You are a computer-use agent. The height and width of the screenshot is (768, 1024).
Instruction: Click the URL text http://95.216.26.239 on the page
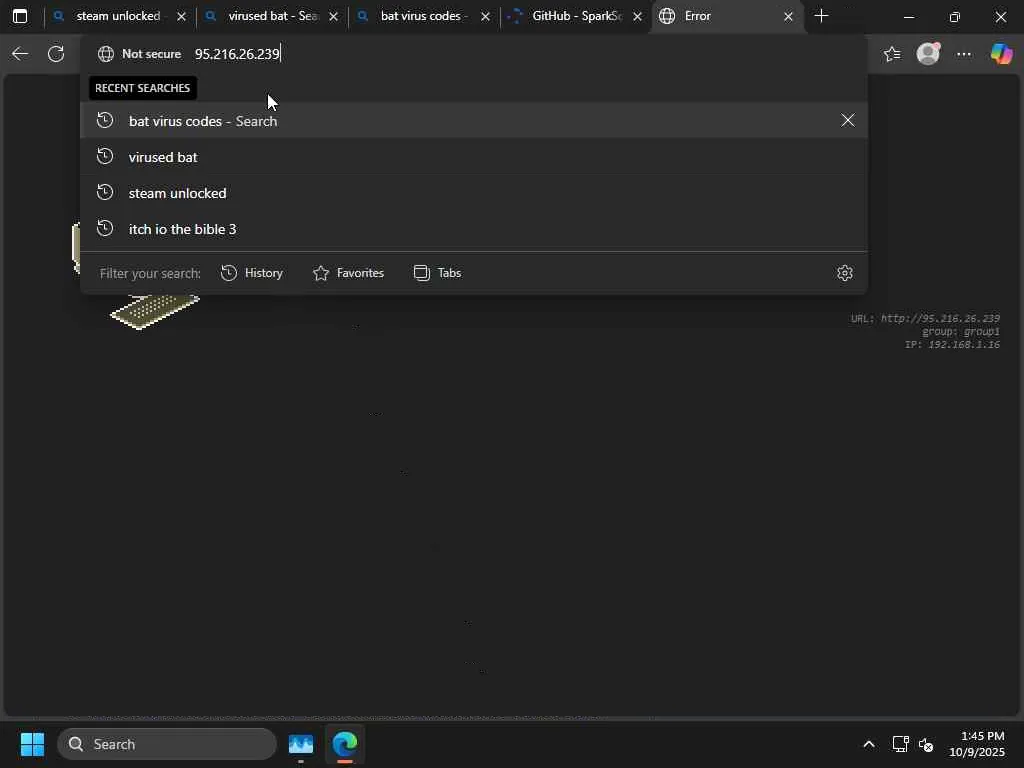pyautogui.click(x=940, y=318)
